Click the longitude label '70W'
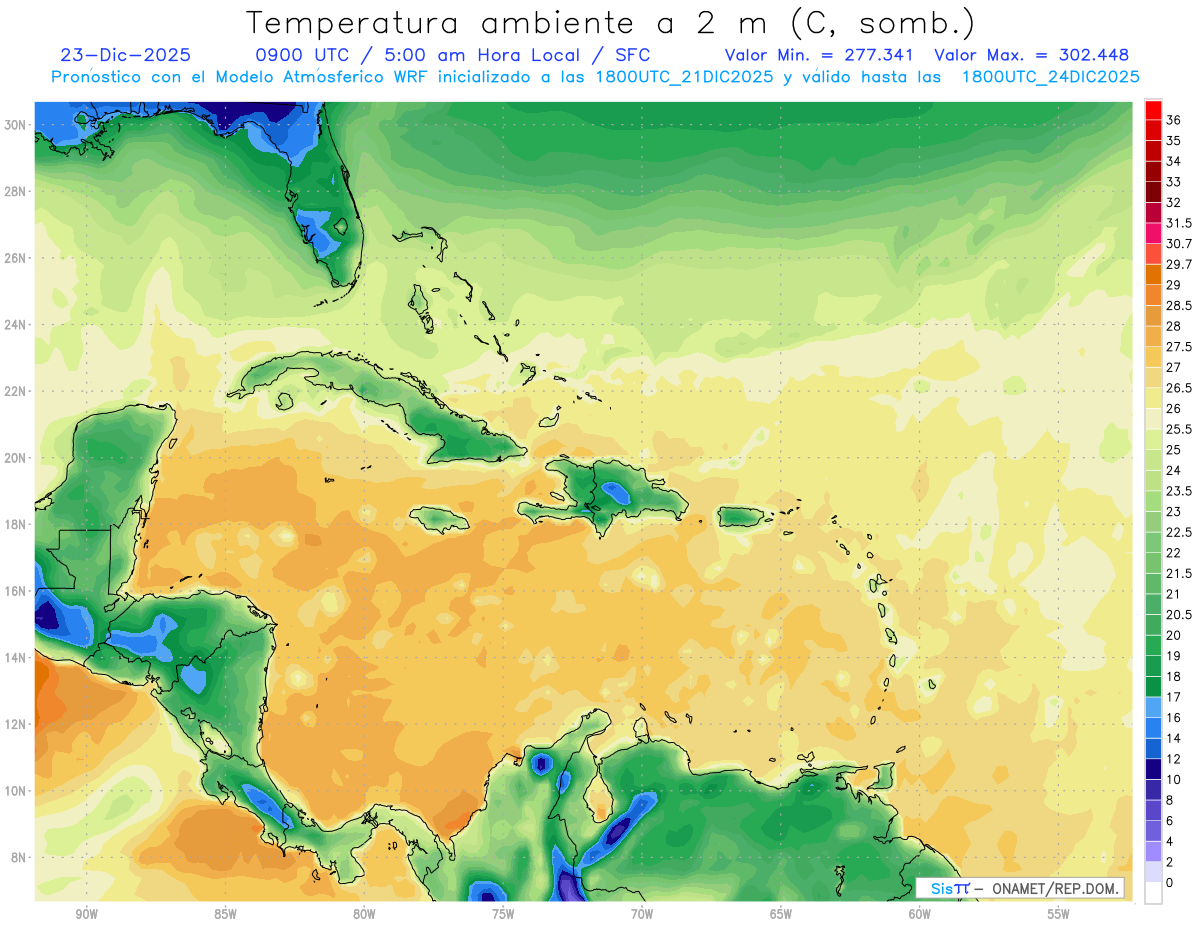Screen dimensions: 1200x927 642,913
